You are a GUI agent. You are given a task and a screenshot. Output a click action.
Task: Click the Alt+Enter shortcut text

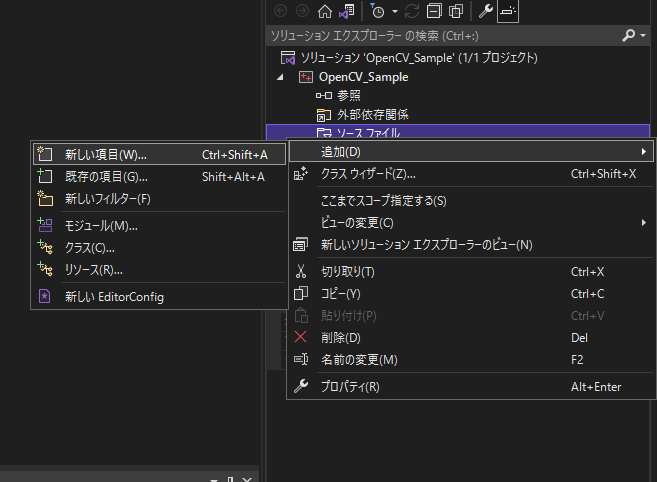click(x=596, y=387)
